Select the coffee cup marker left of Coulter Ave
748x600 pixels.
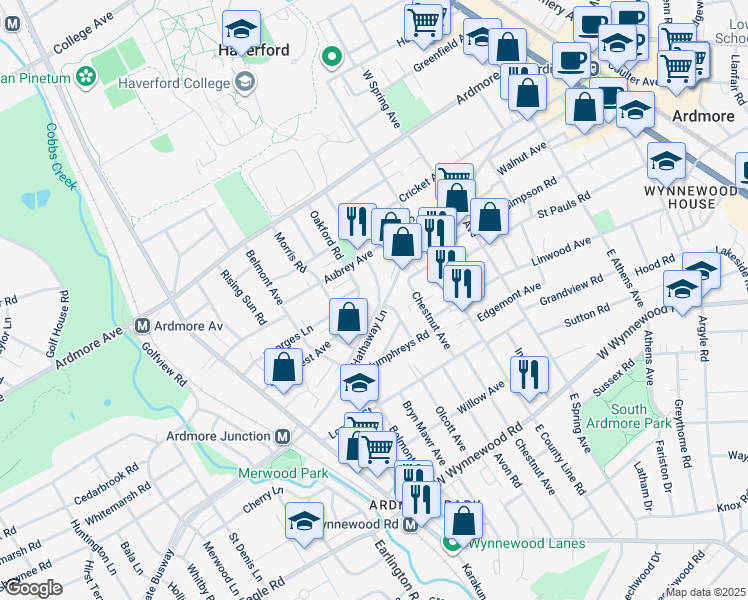tap(571, 62)
